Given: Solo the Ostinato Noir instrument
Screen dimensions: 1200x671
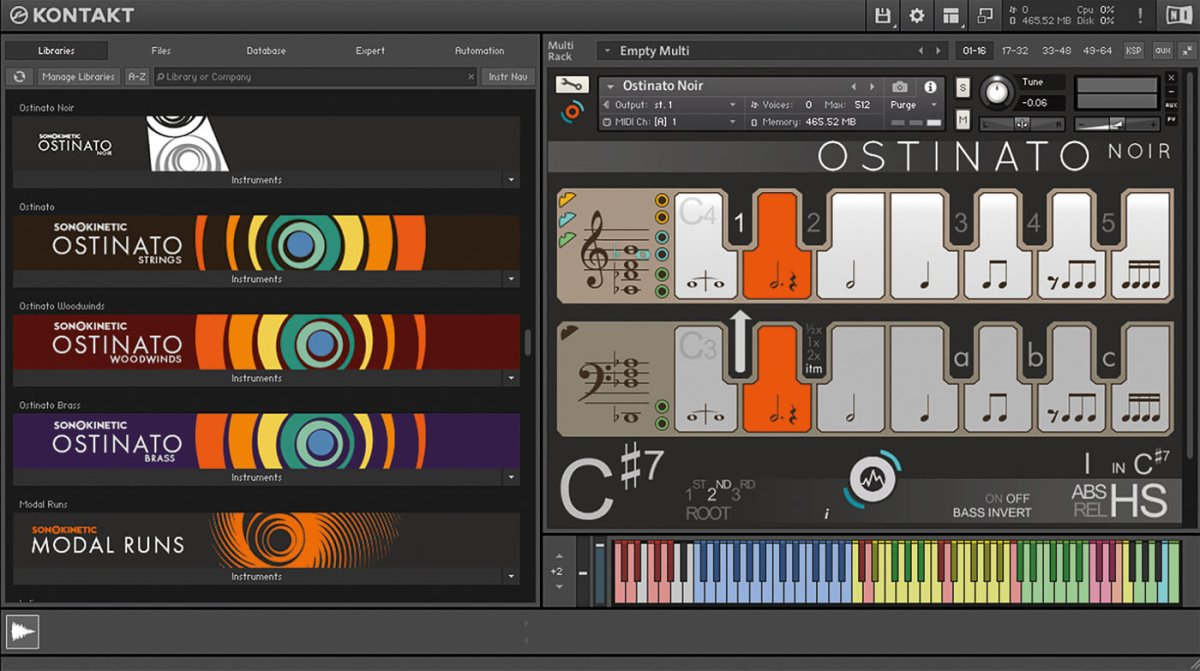Looking at the screenshot, I should pos(963,87).
